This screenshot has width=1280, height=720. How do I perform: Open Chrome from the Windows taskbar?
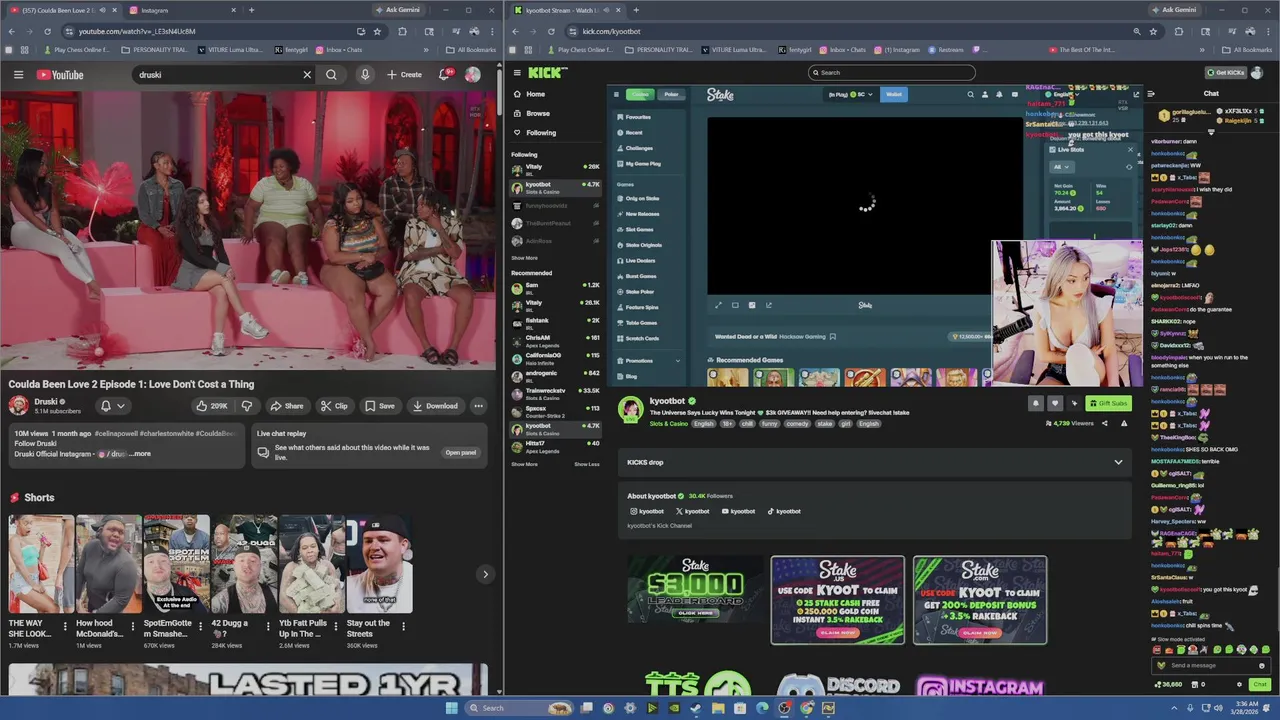click(806, 708)
